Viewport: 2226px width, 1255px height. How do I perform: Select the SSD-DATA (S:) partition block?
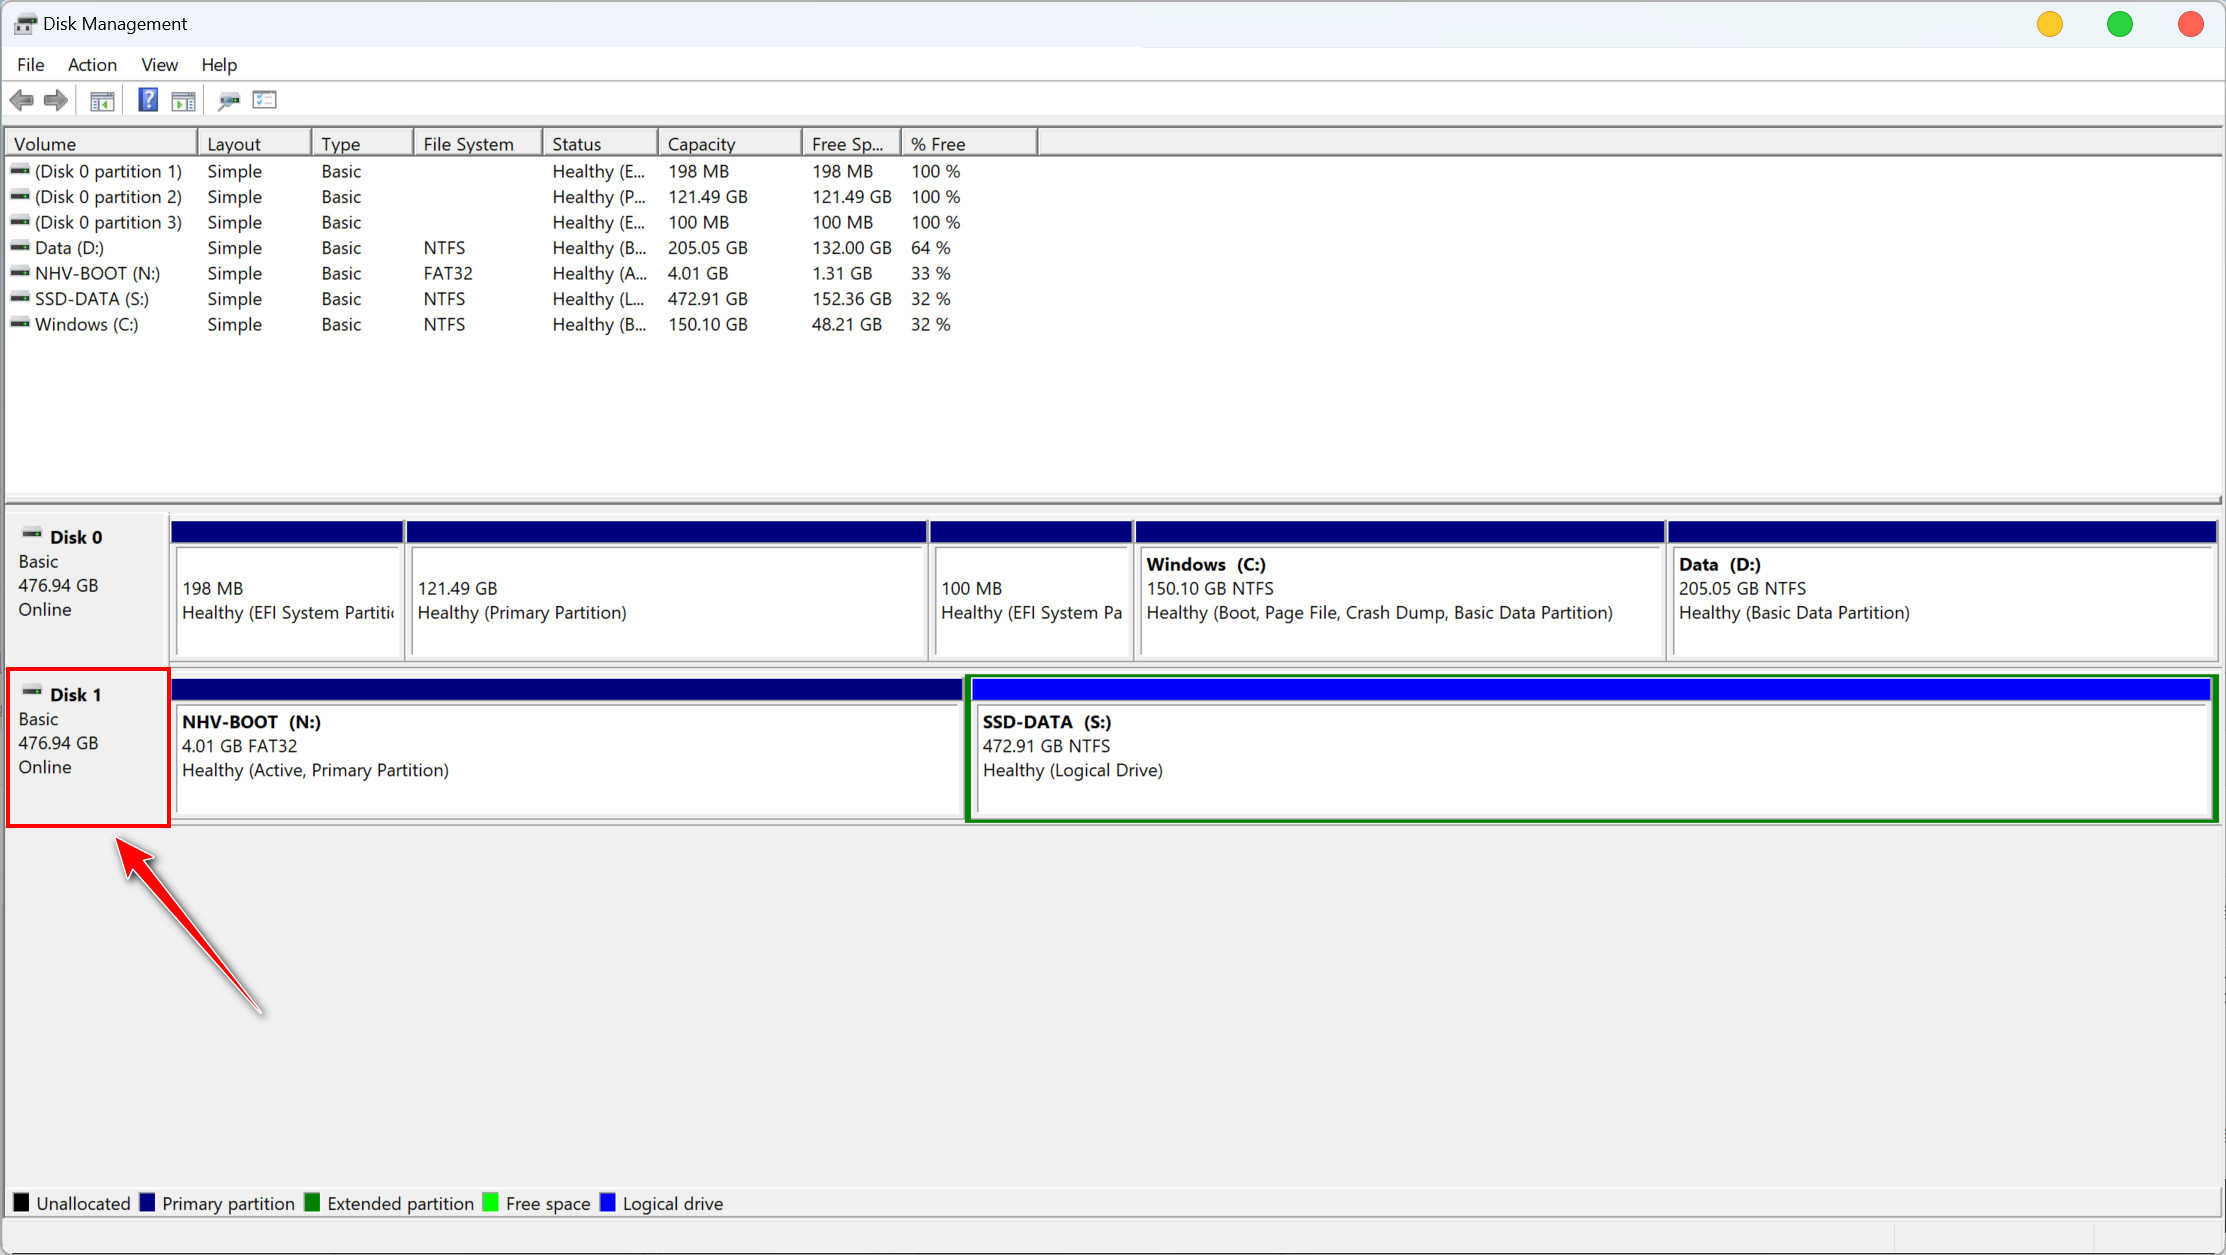pyautogui.click(x=1590, y=758)
